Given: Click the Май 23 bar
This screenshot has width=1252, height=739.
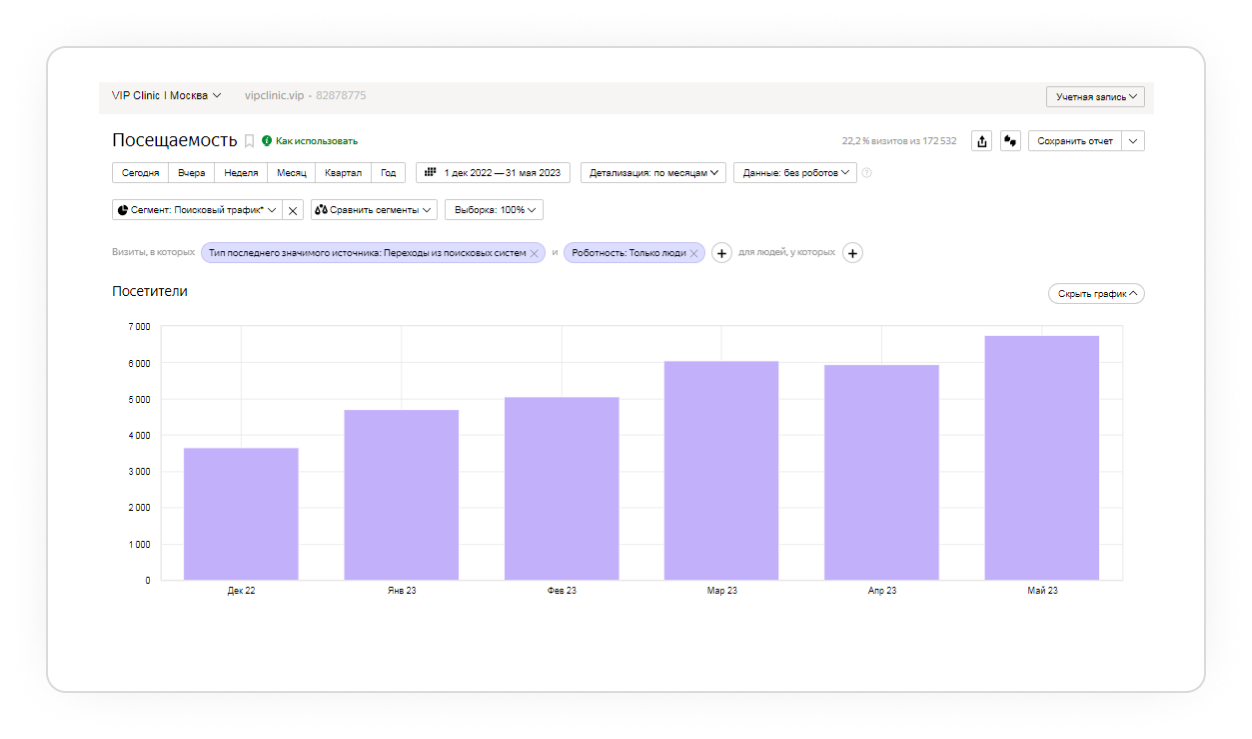Looking at the screenshot, I should coord(1042,458).
